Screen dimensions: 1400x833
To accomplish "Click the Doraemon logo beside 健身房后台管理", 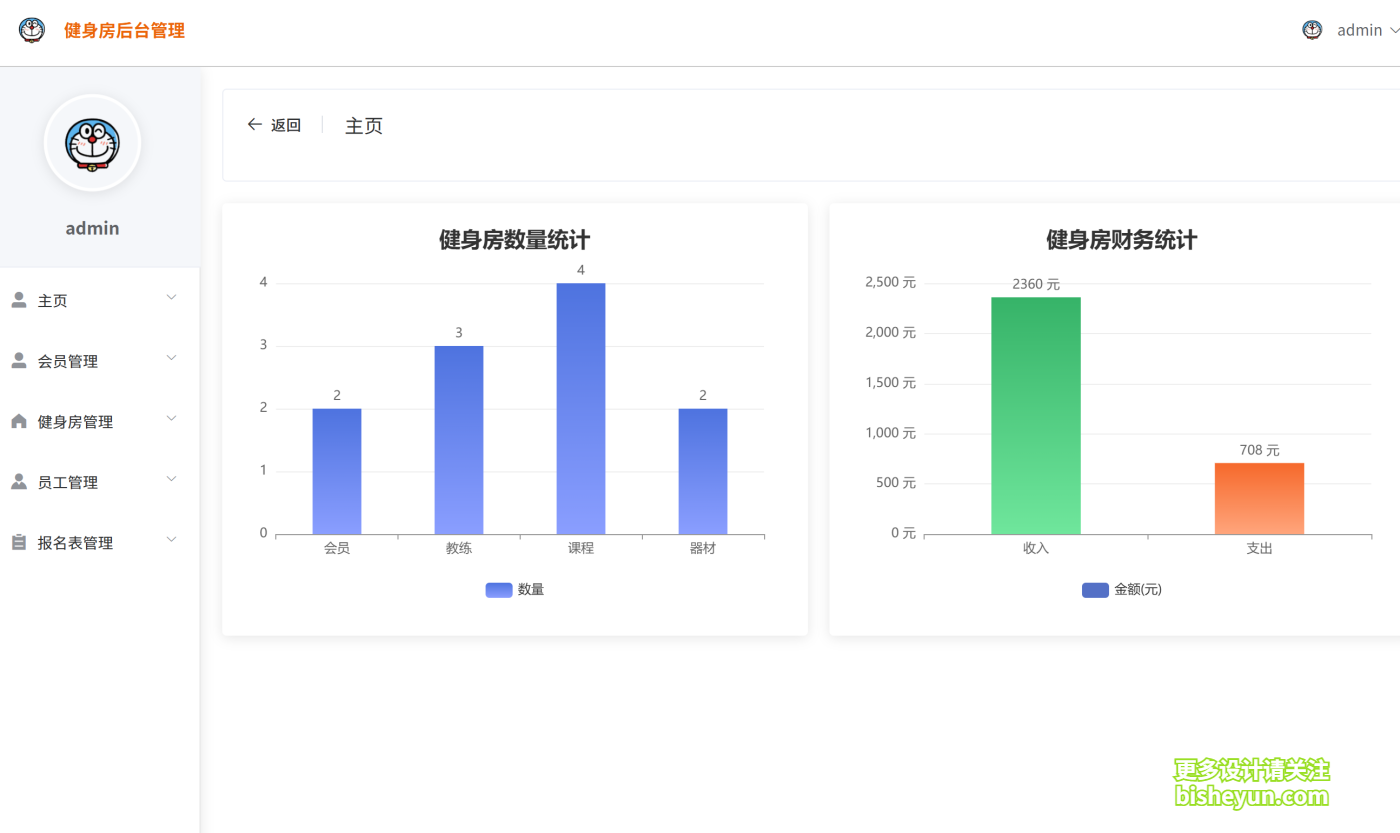I will (x=31, y=30).
